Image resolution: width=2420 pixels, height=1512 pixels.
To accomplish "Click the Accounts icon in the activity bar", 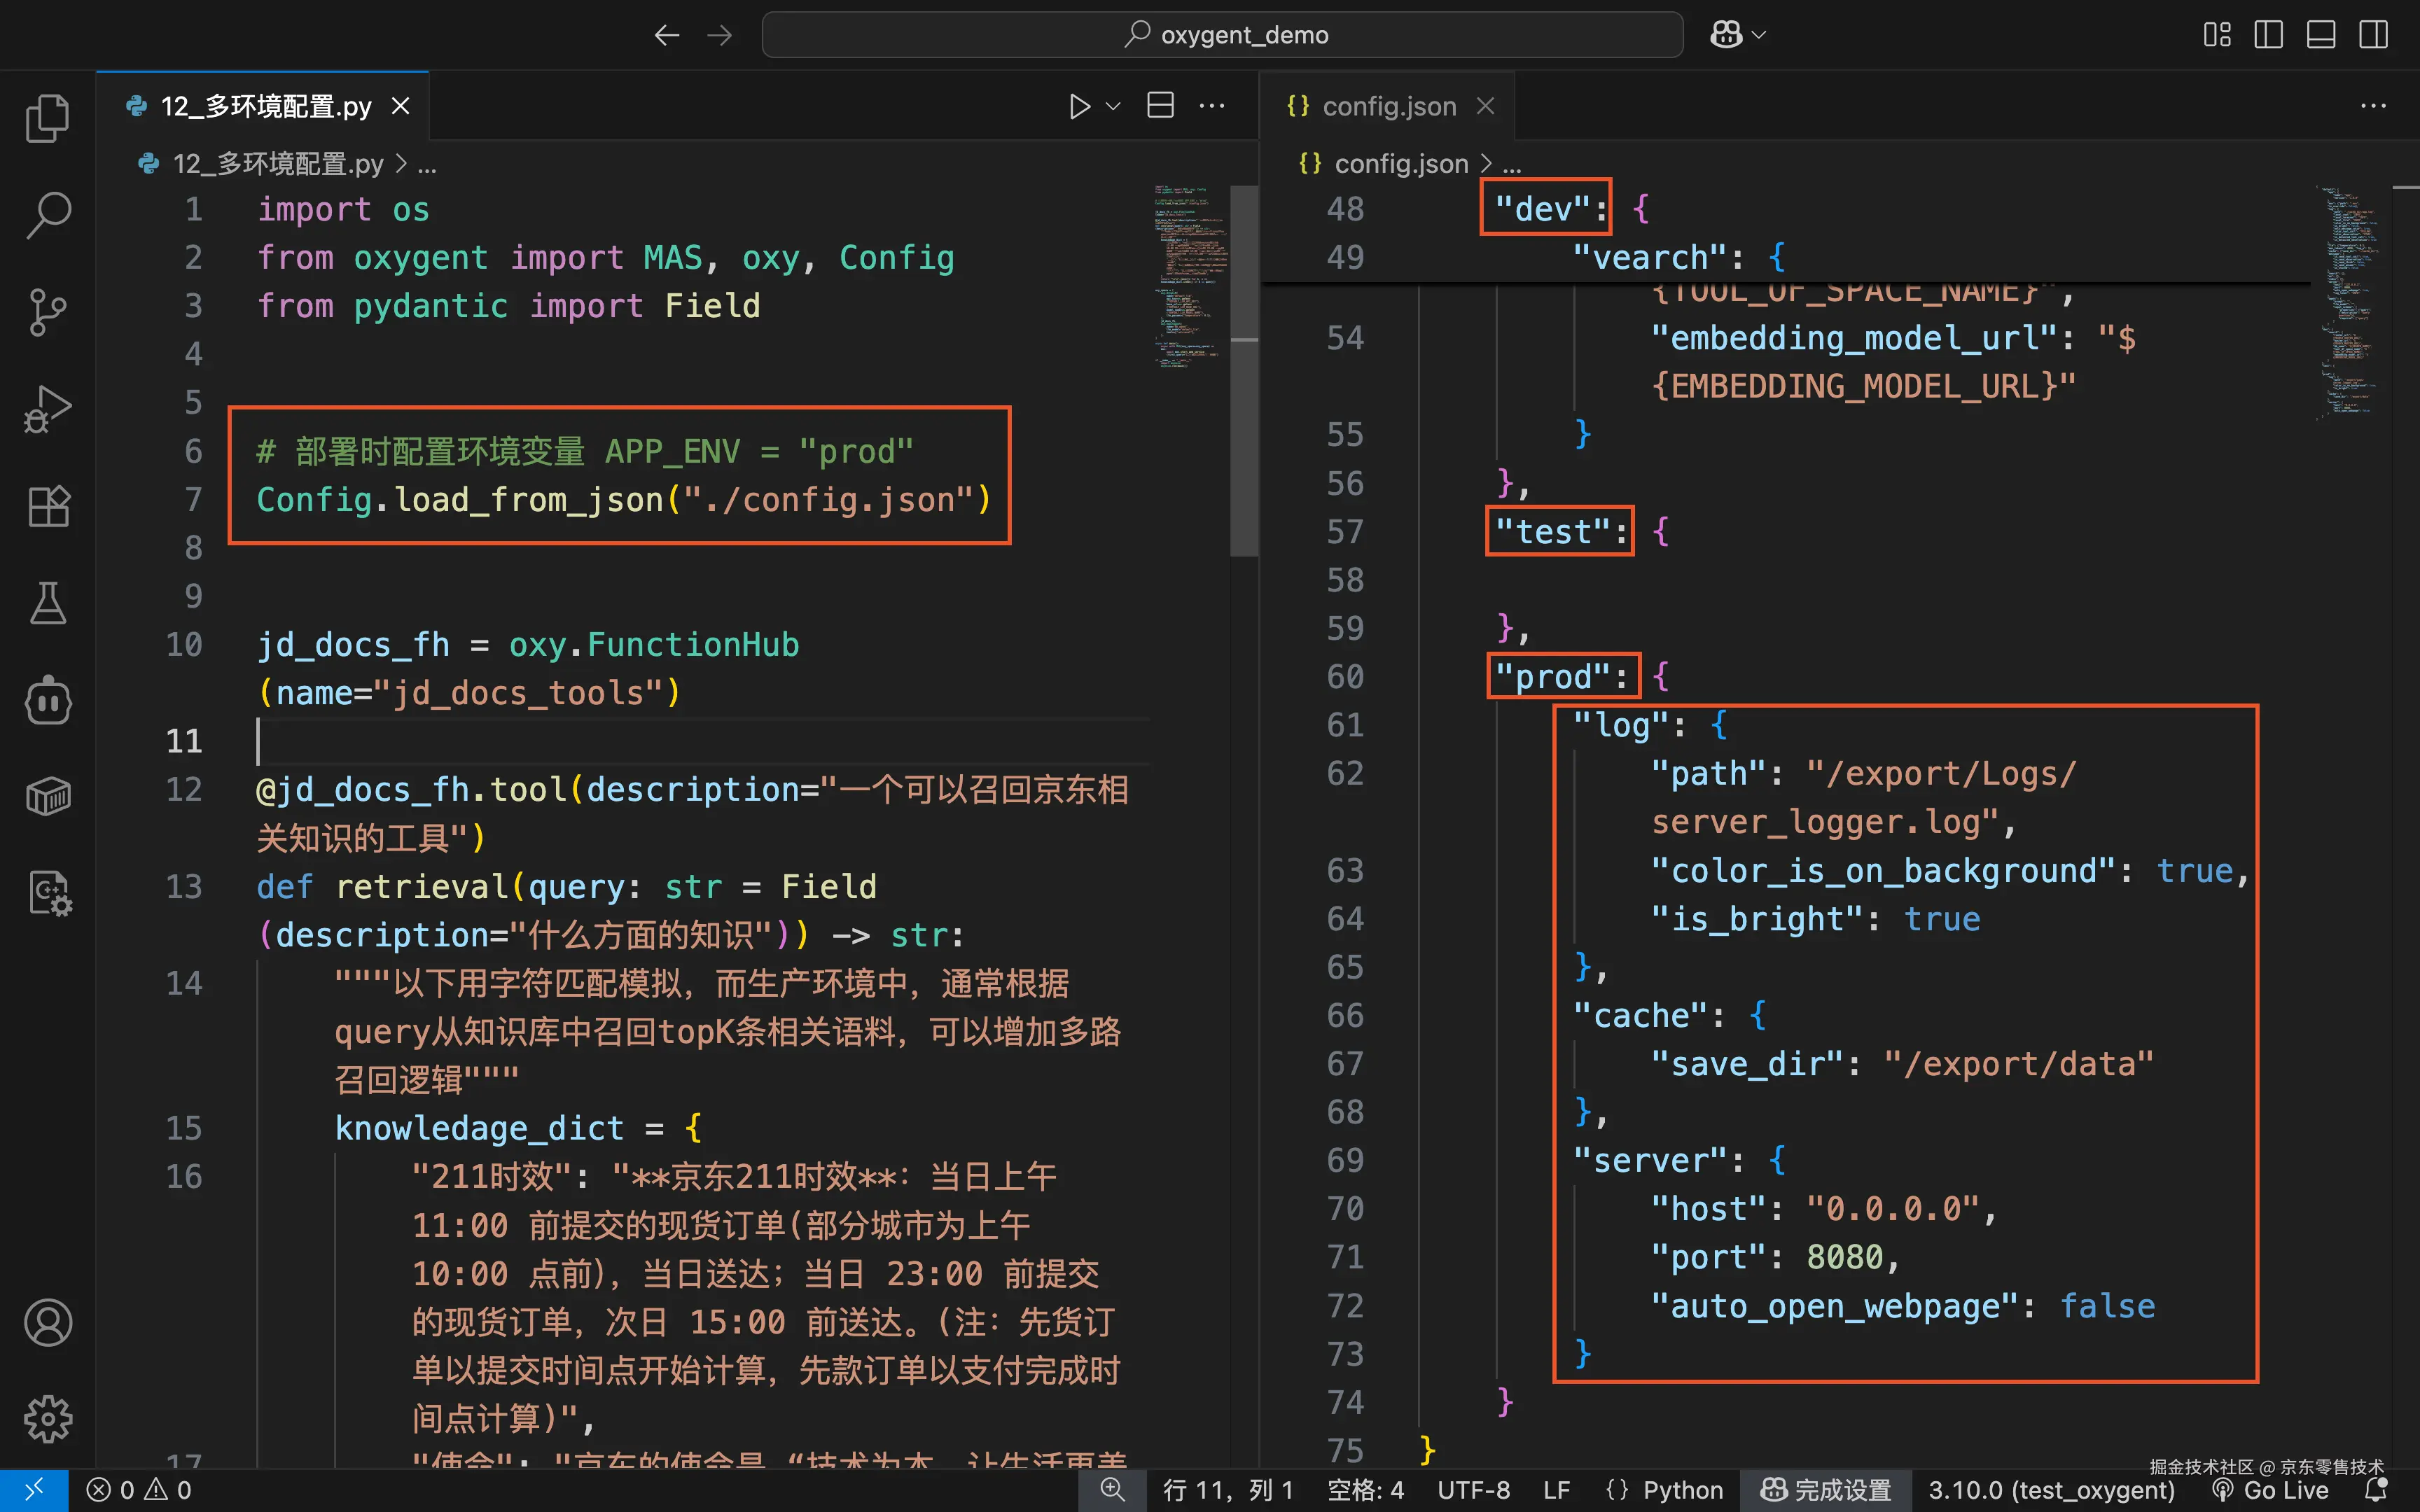I will pos(47,1322).
